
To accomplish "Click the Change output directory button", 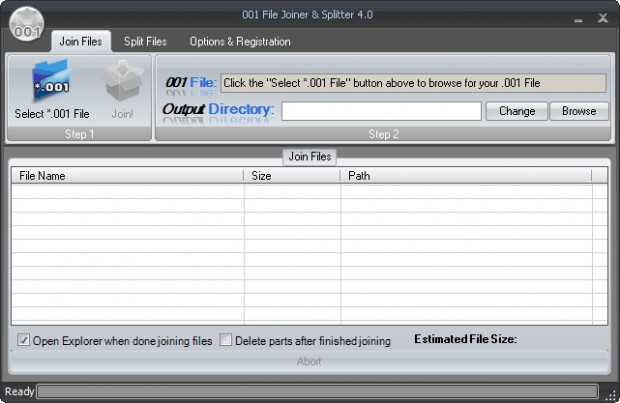I will point(517,111).
